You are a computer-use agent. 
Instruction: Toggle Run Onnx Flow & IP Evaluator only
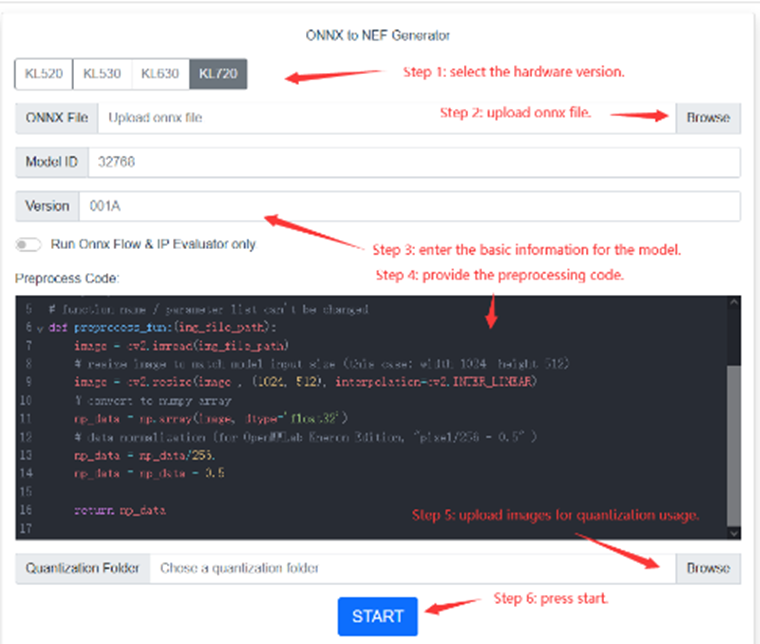[x=28, y=244]
